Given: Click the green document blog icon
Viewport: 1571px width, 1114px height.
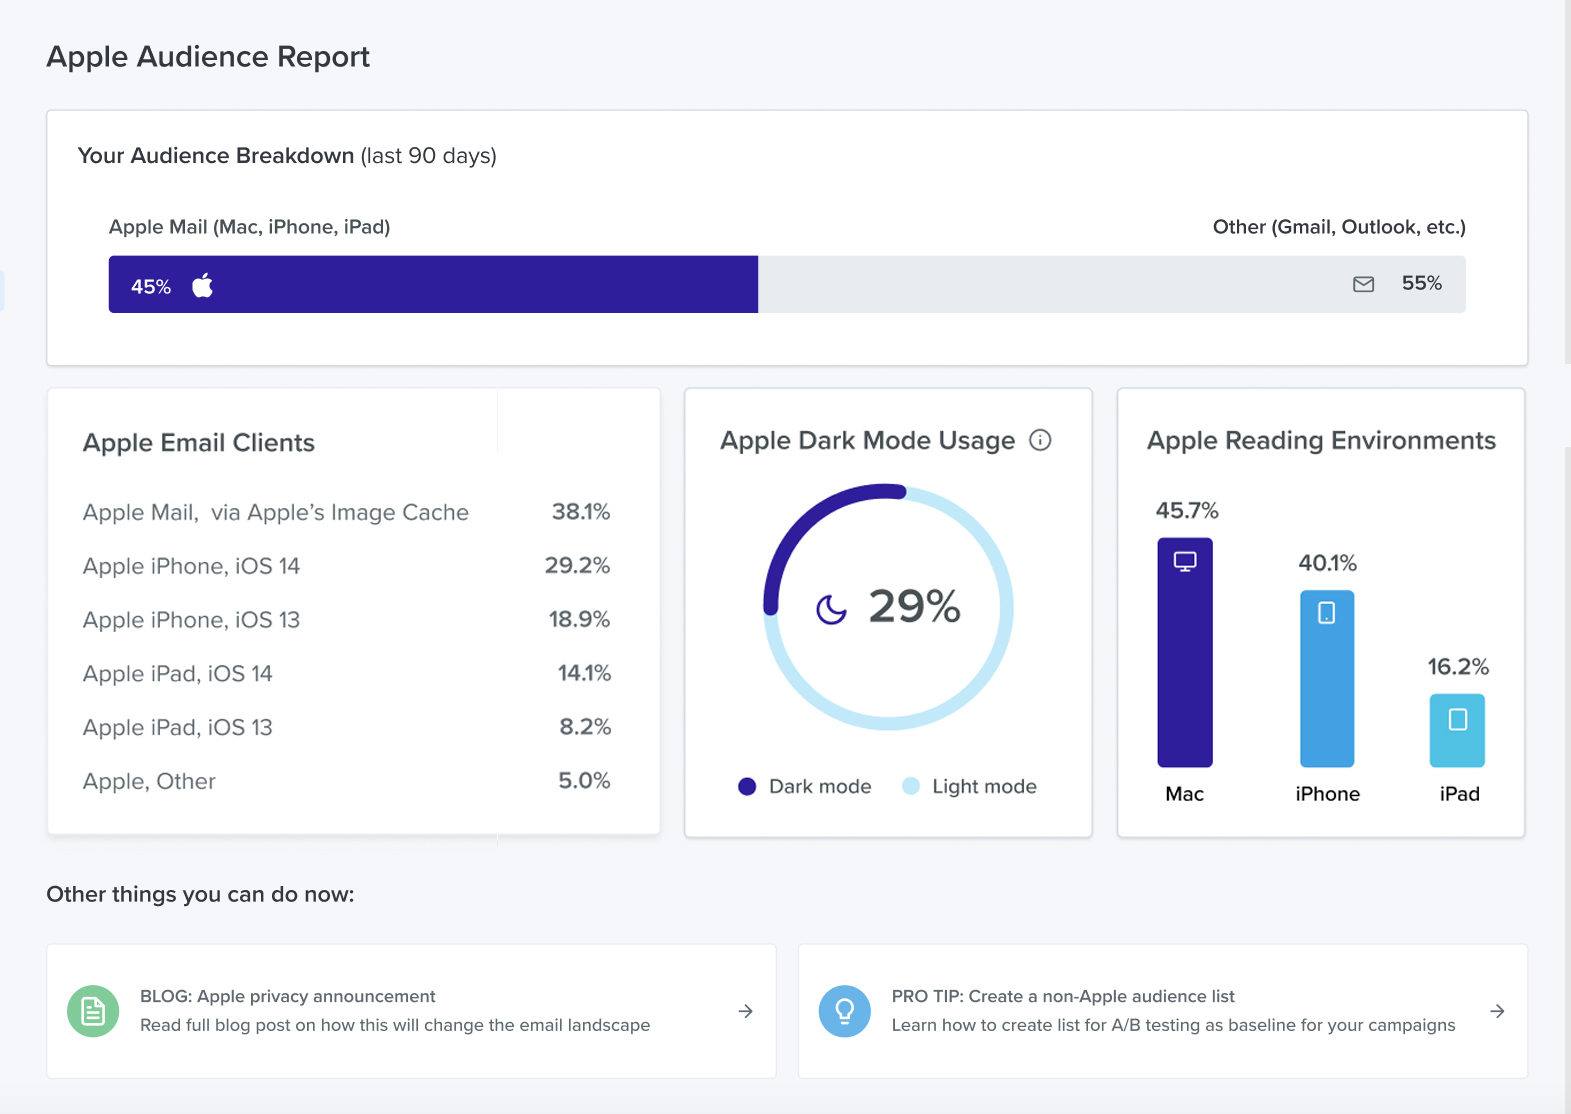Looking at the screenshot, I should tap(93, 1011).
